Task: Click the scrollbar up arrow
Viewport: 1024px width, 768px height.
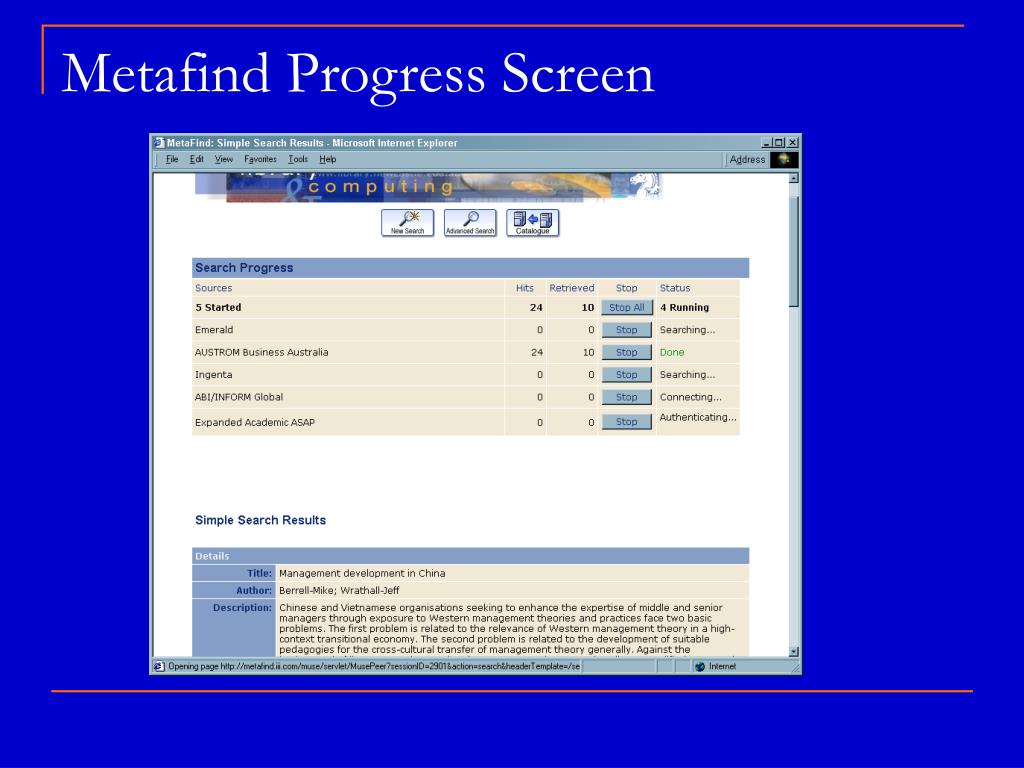Action: (793, 178)
